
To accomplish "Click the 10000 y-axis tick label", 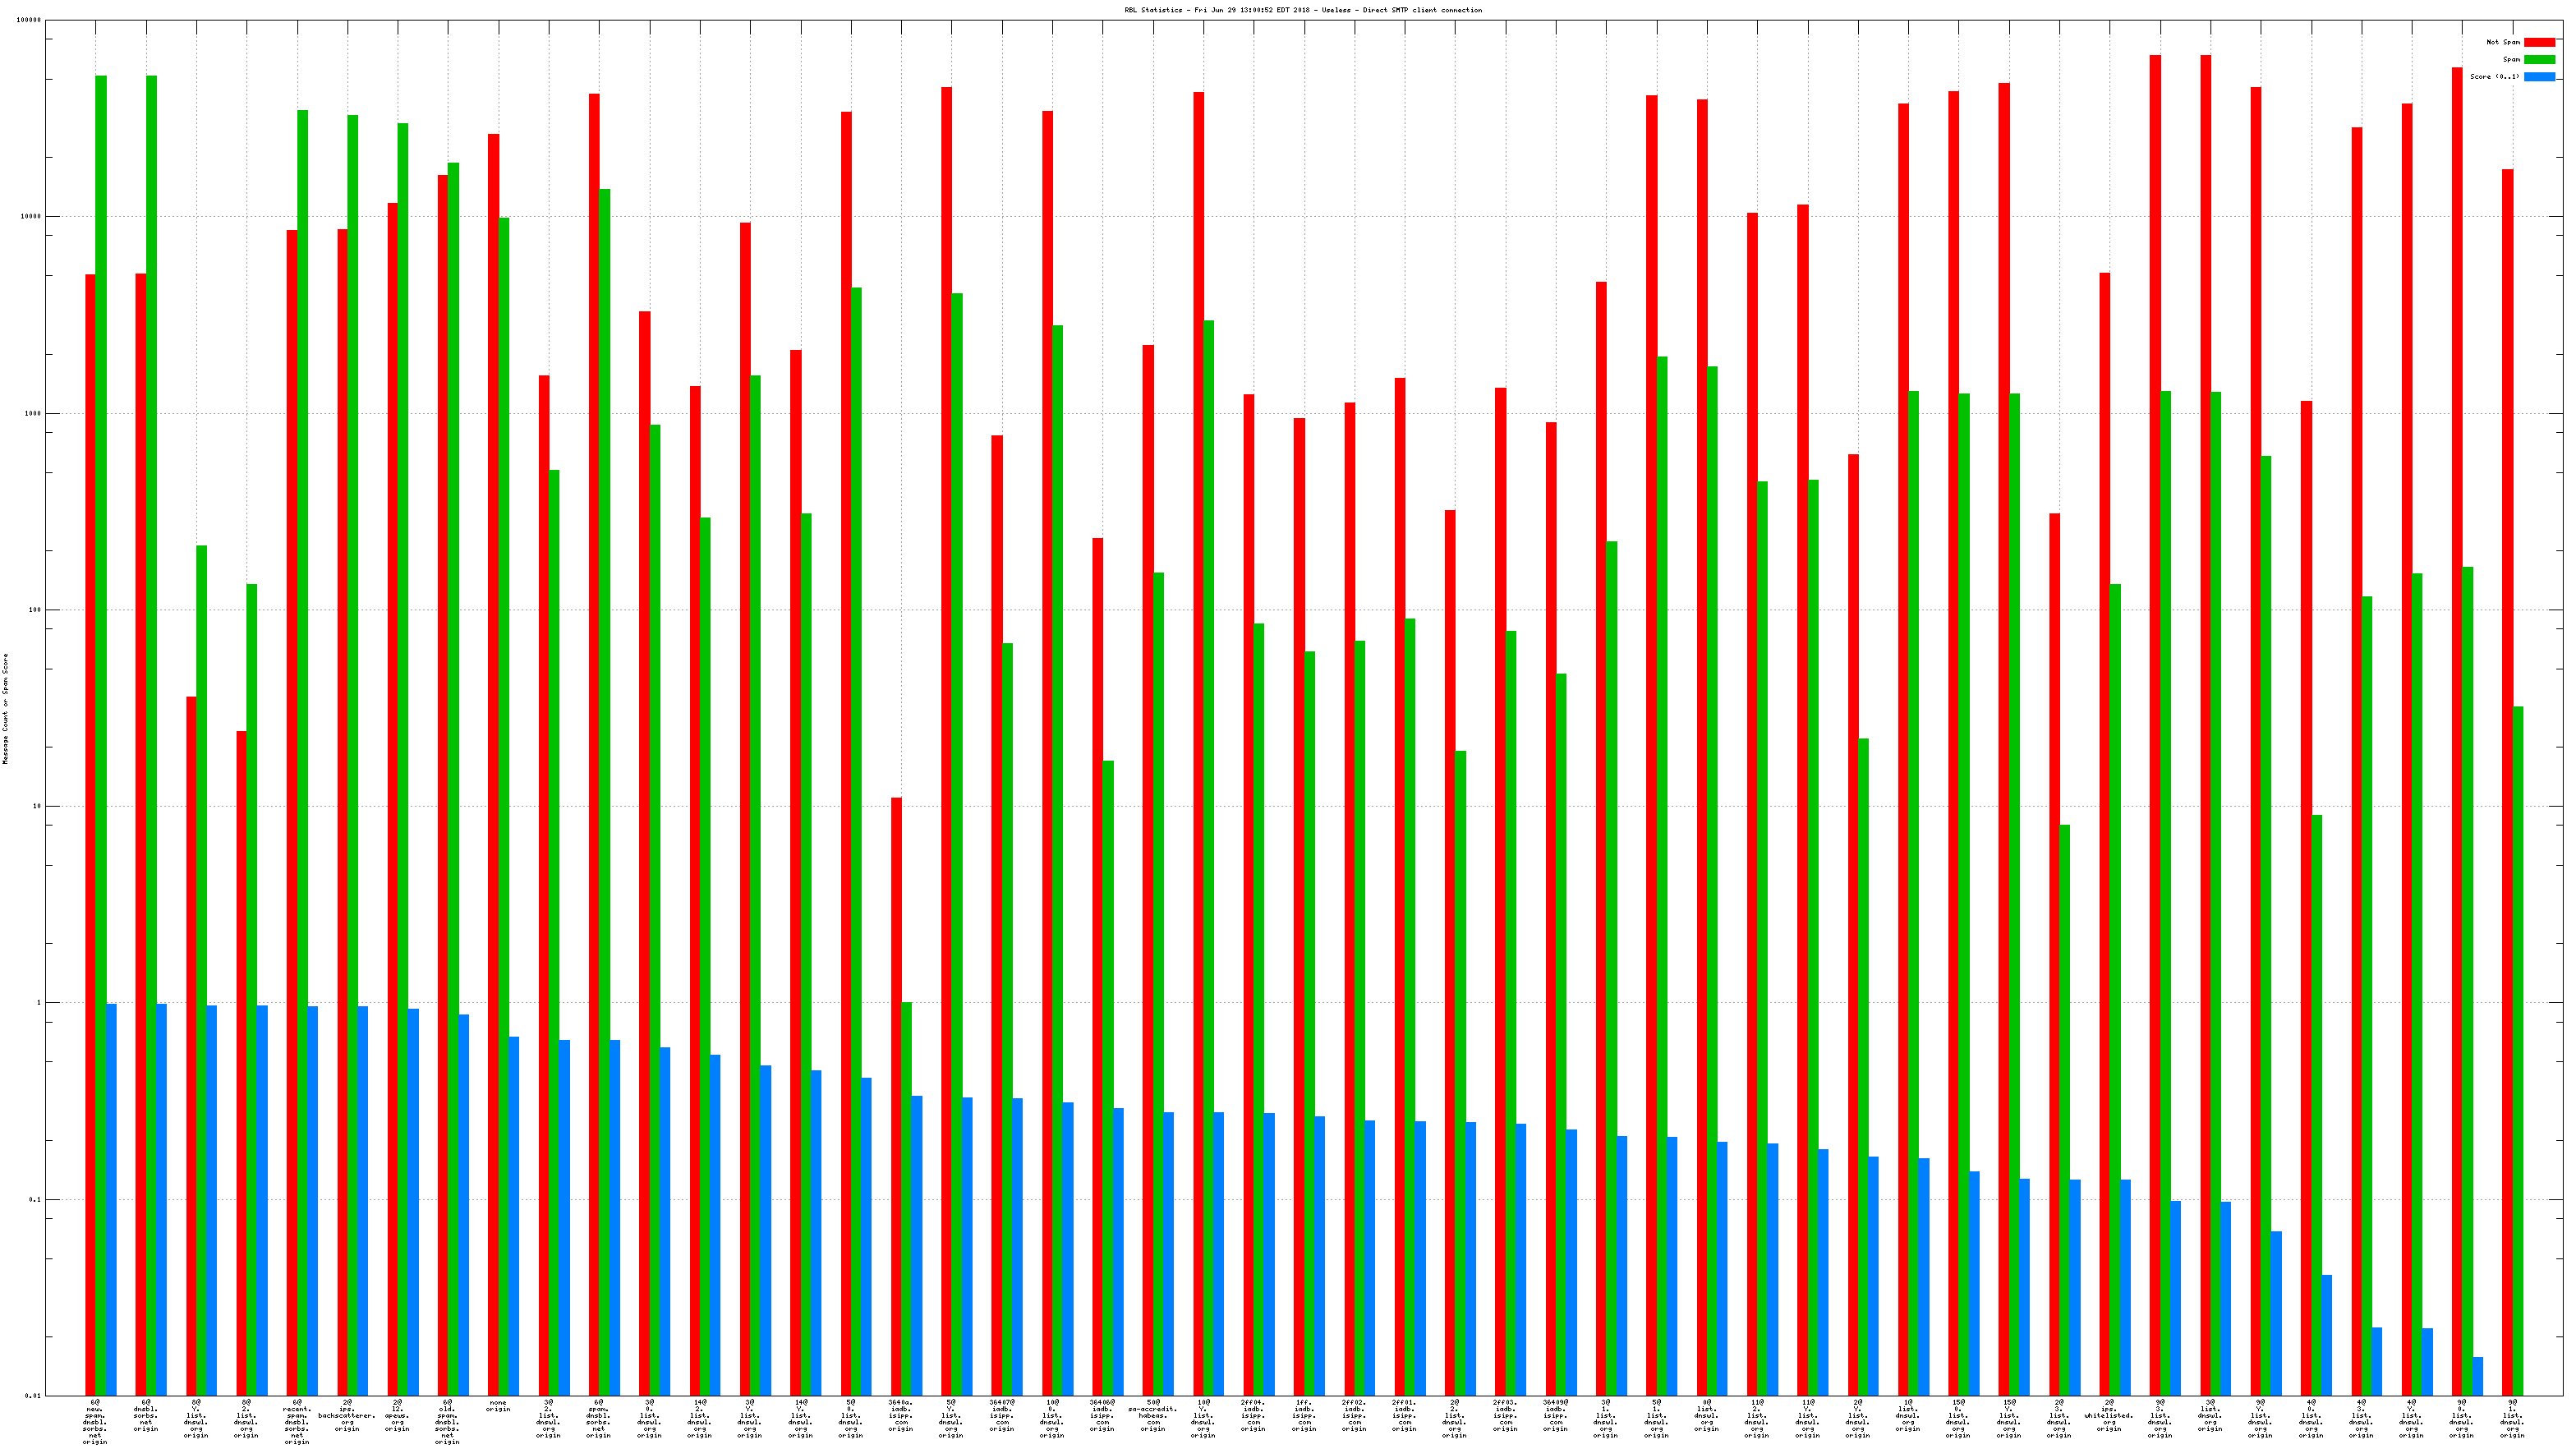I will point(31,217).
